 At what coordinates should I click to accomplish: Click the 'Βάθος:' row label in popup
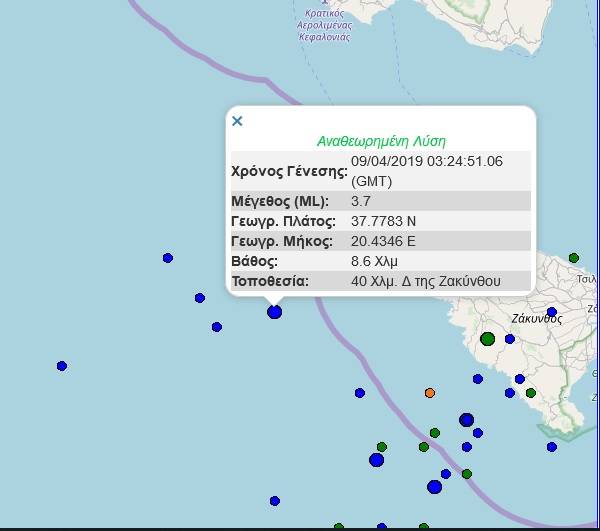click(x=254, y=261)
